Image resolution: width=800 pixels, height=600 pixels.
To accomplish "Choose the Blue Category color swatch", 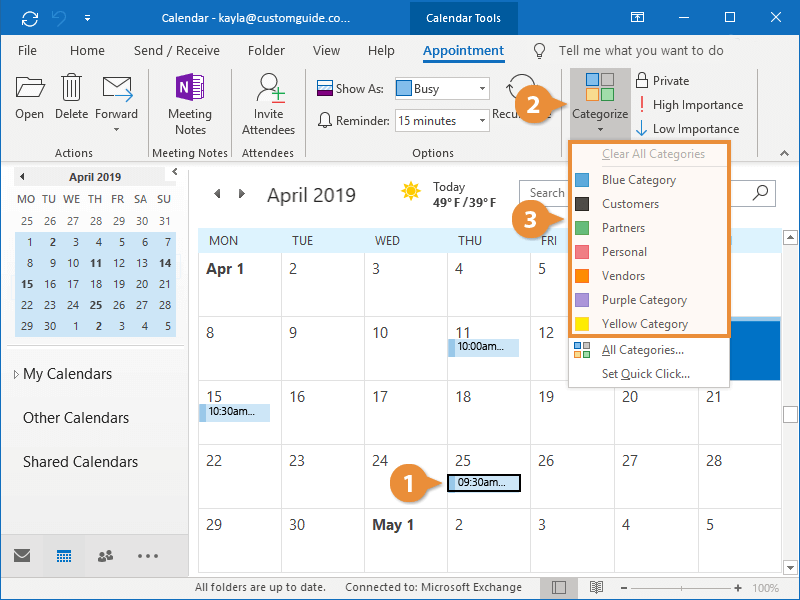I will pos(582,180).
